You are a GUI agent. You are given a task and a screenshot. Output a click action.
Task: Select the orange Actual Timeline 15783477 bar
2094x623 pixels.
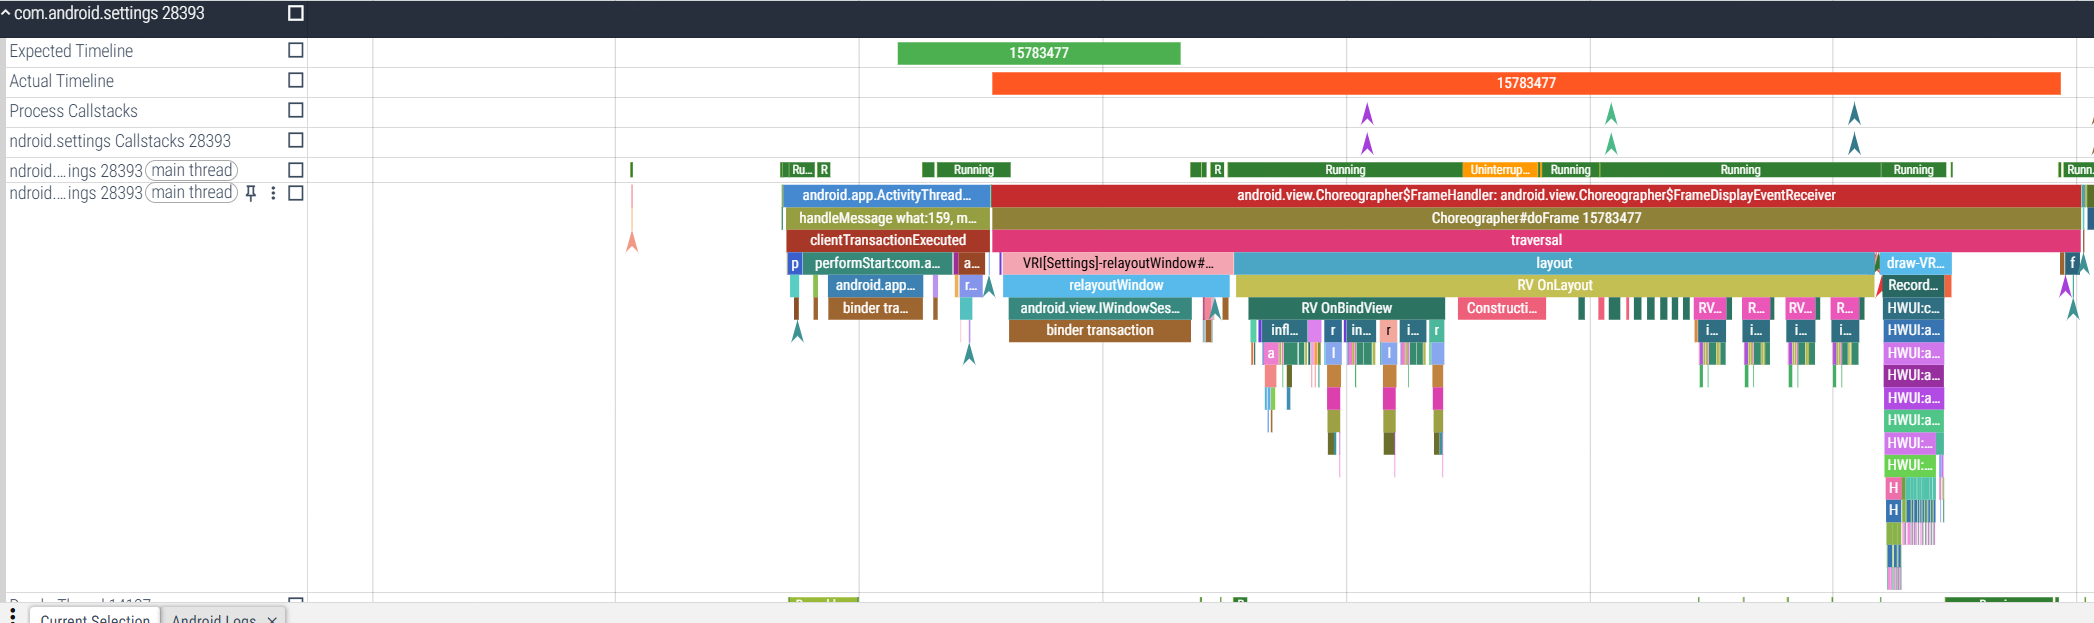(x=1526, y=83)
